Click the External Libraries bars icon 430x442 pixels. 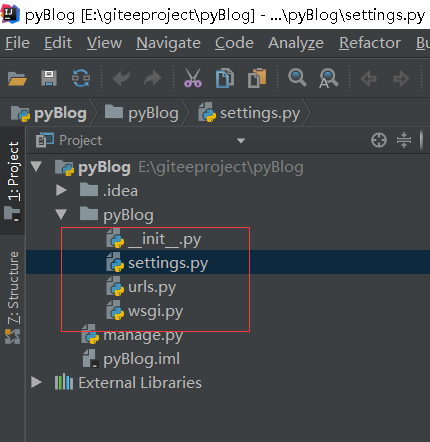click(64, 382)
